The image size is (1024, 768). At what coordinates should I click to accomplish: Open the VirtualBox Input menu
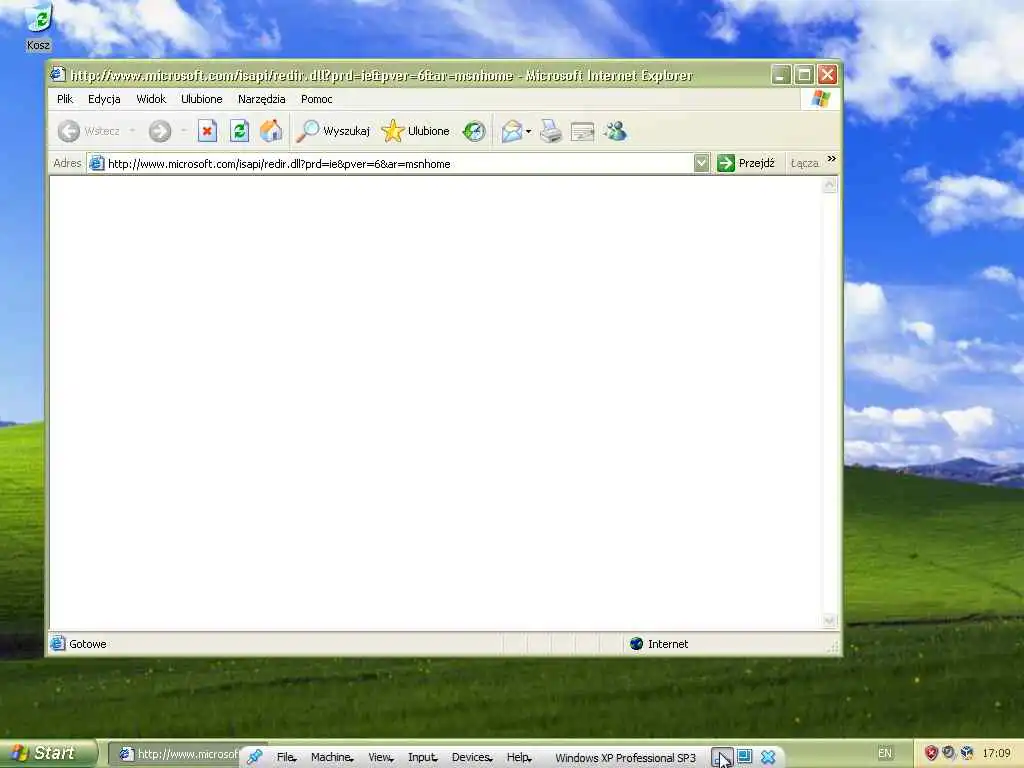(422, 758)
